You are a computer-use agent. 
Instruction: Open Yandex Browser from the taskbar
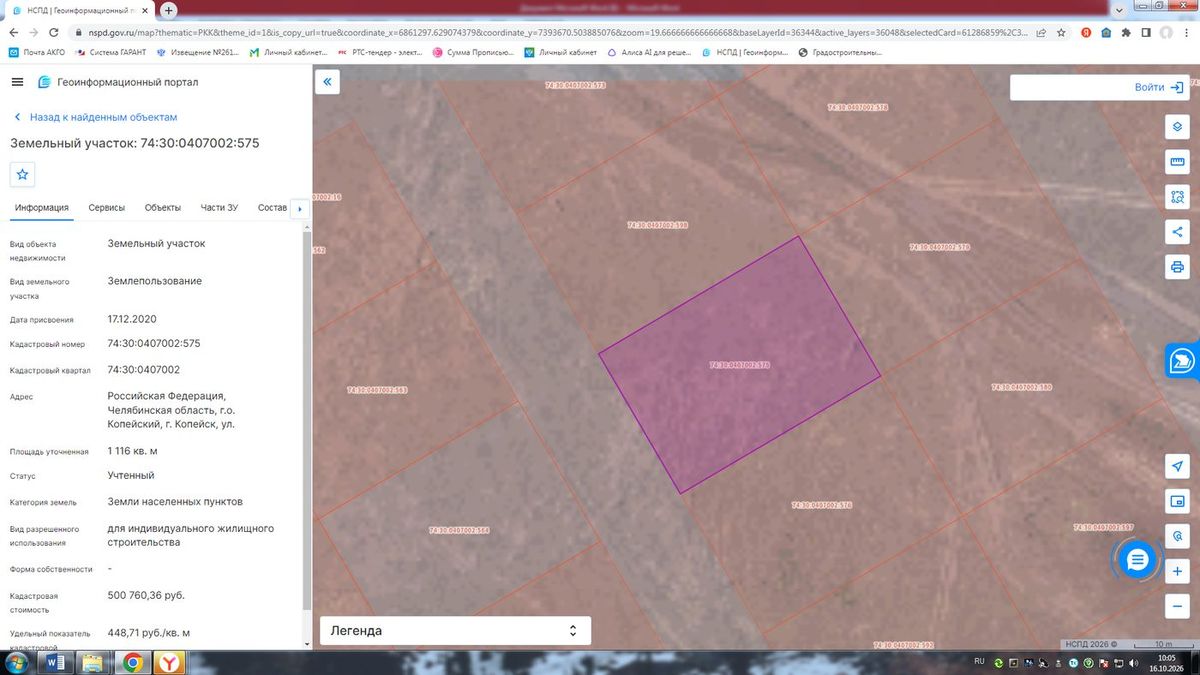point(171,663)
